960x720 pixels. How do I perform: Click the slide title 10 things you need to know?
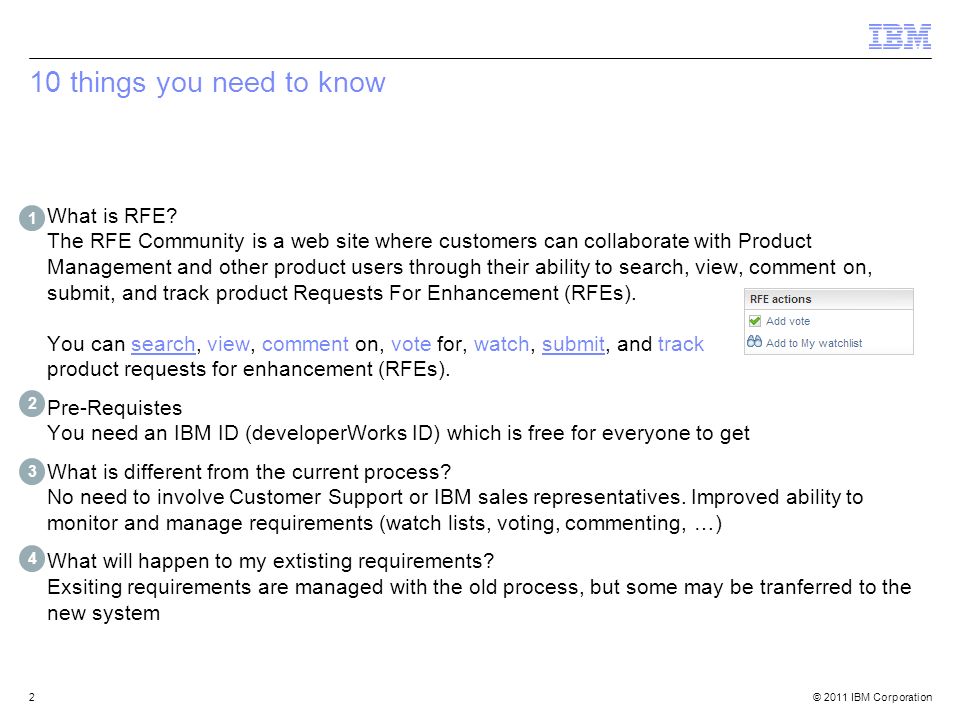click(208, 83)
